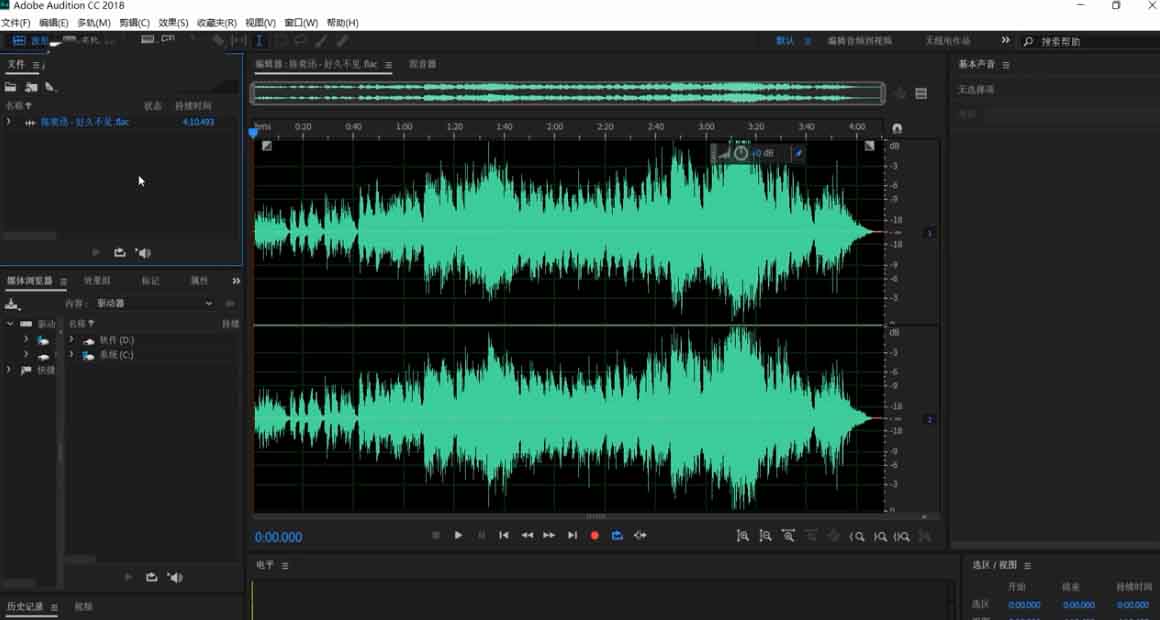Viewport: 1160px width, 620px height.
Task: Open the 媒体浏览器 panel menu icon
Action: coord(64,281)
